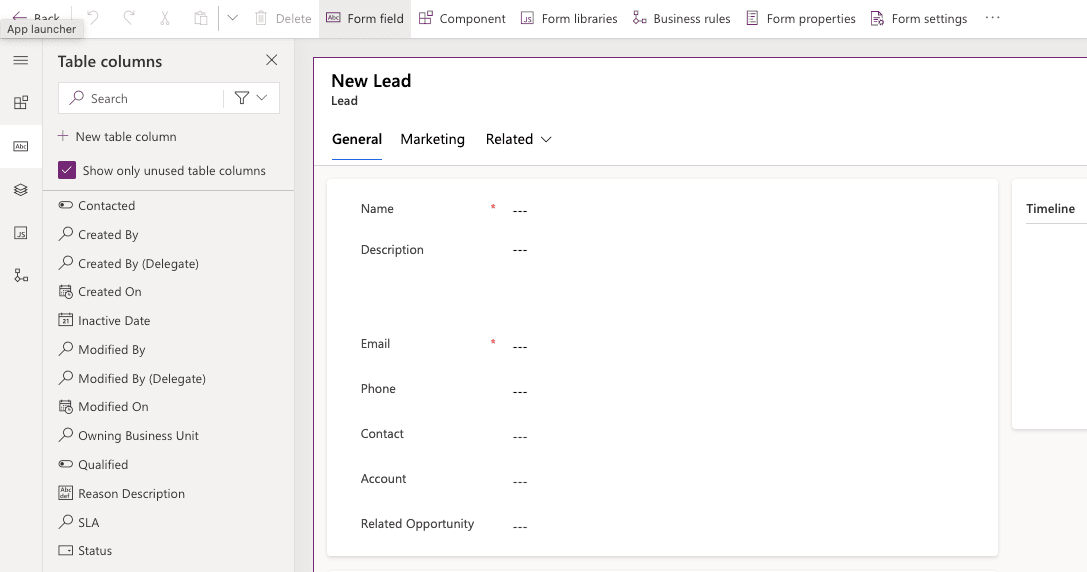
Task: Open Business rules icon in left rail
Action: (21, 276)
